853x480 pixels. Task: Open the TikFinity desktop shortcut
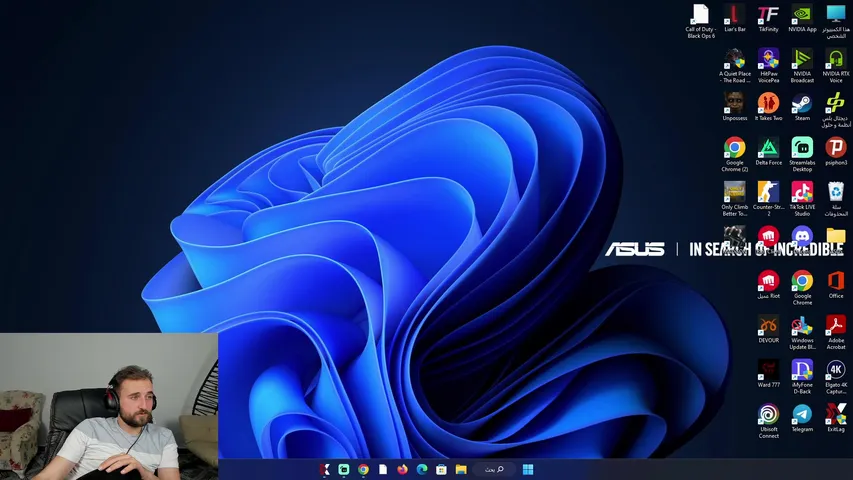[768, 17]
